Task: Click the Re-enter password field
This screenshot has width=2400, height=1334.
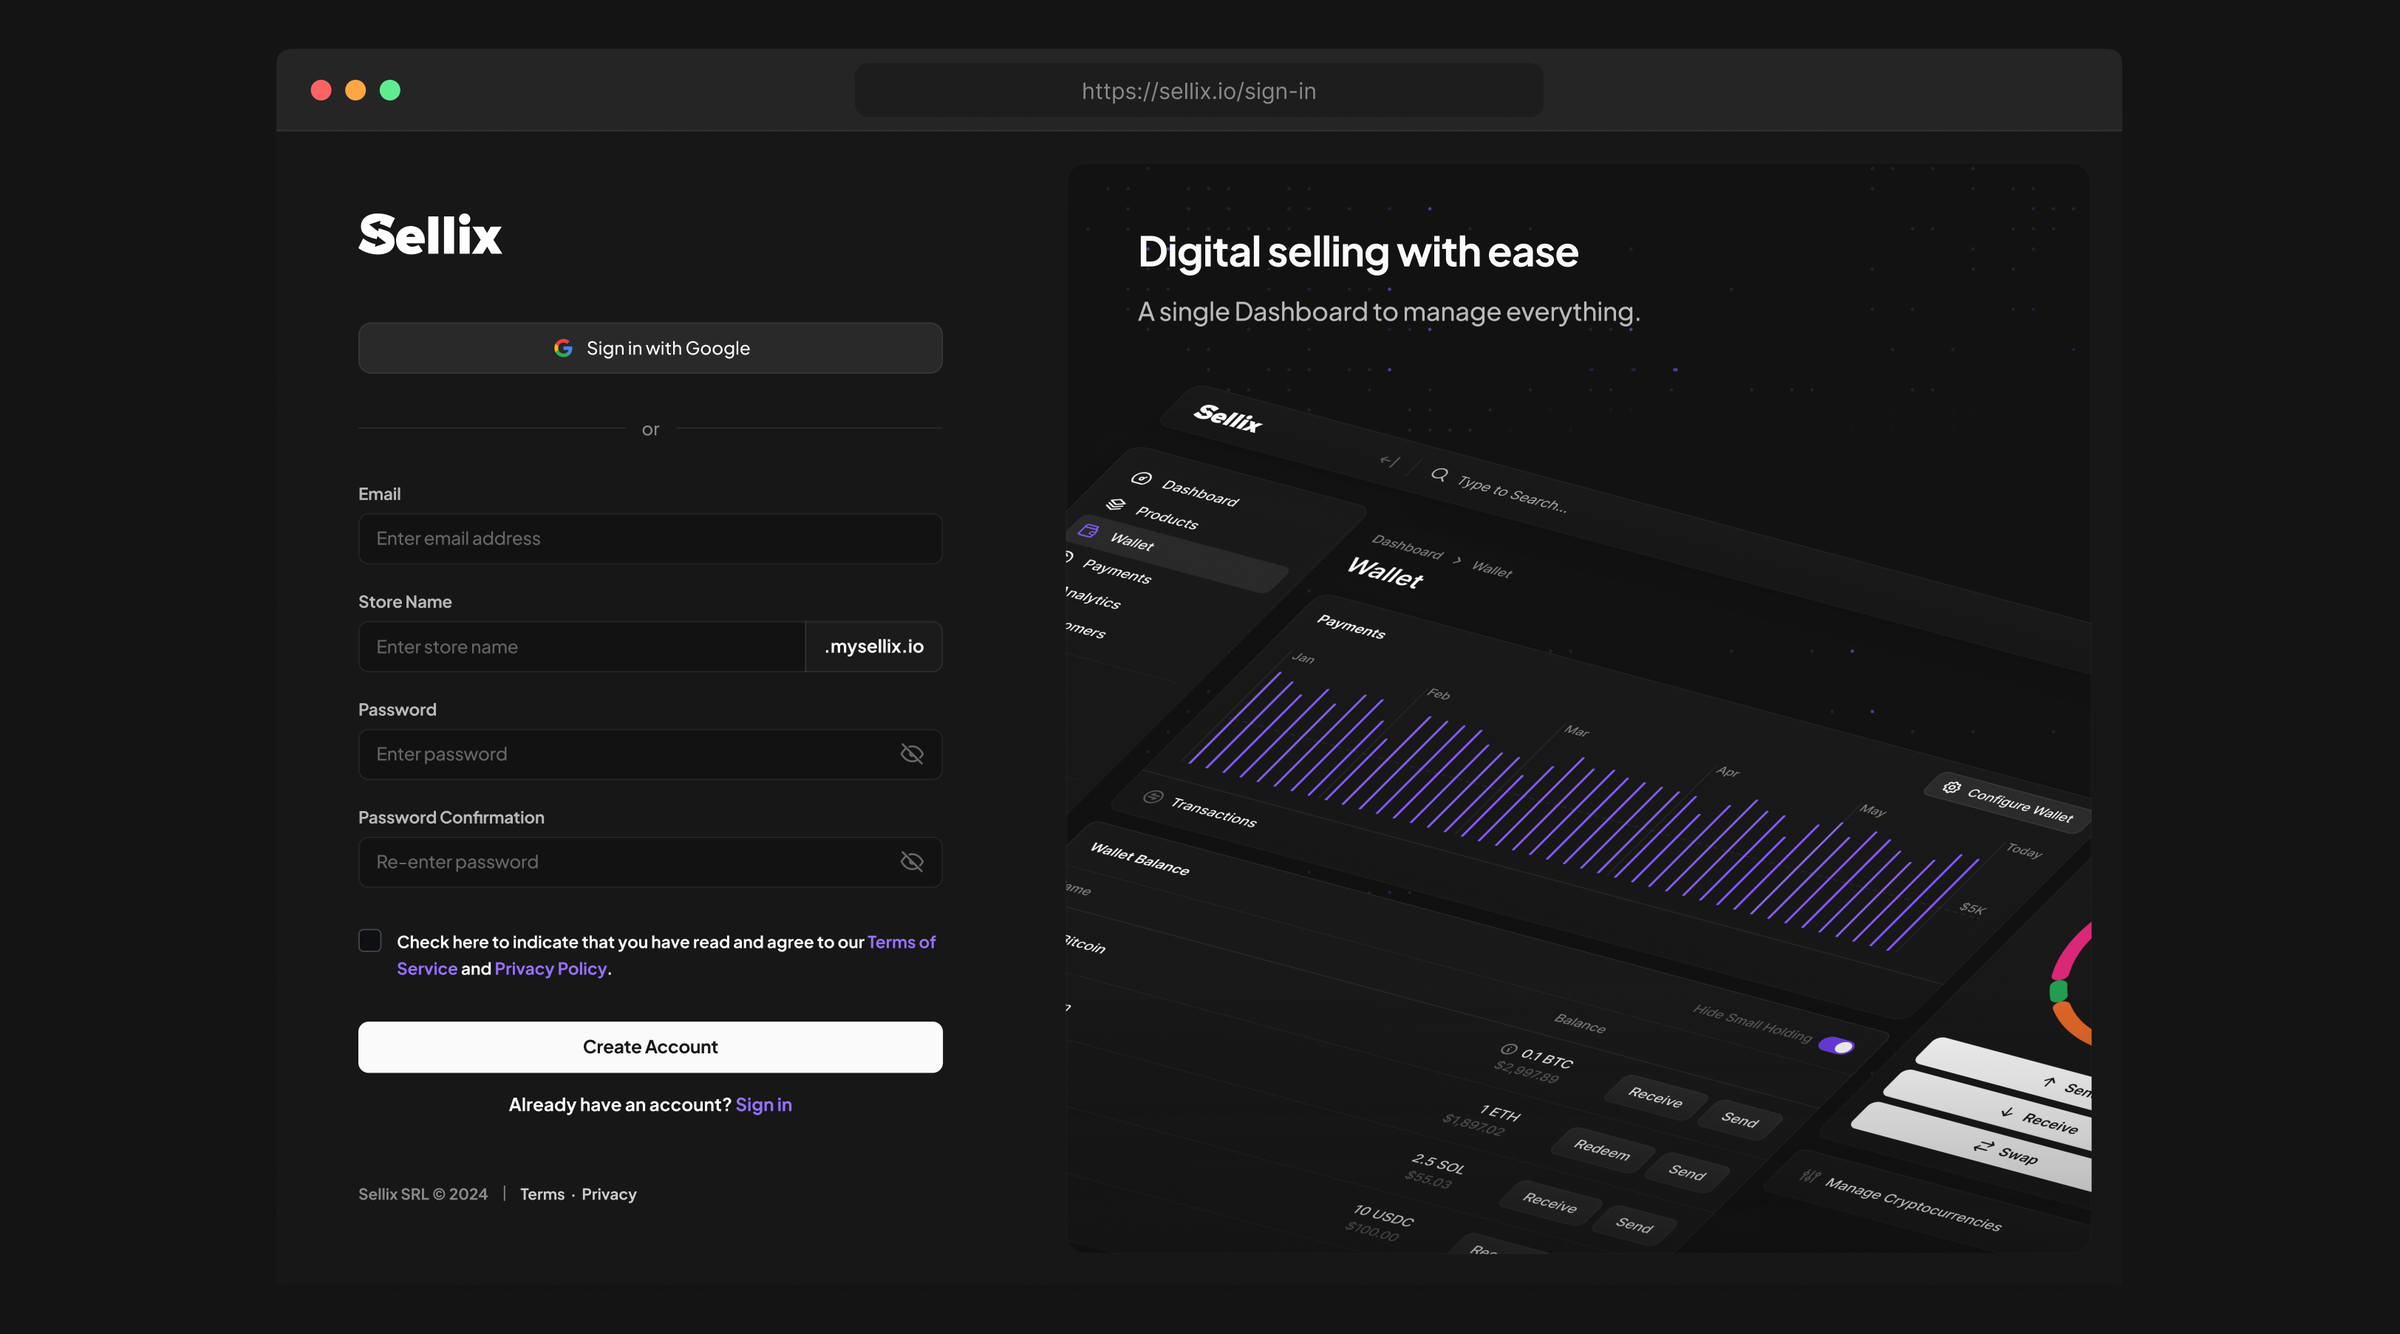Action: (650, 862)
